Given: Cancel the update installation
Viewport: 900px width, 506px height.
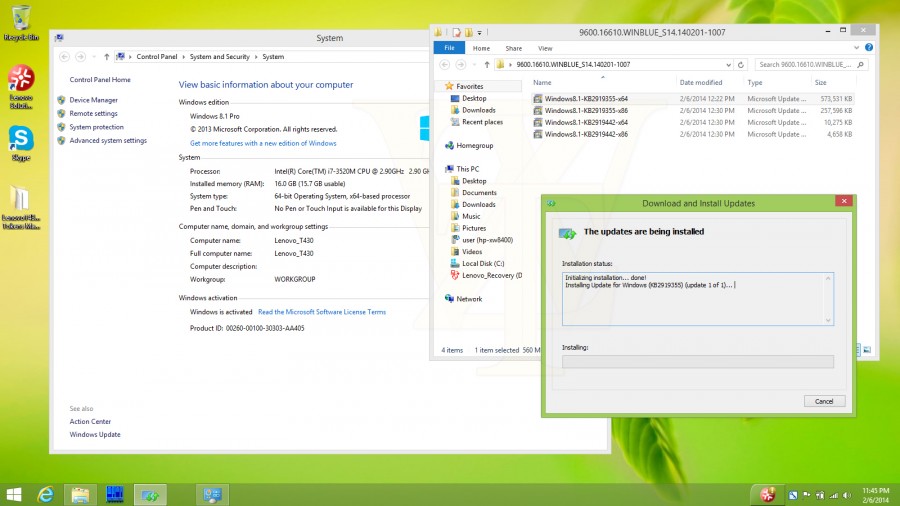Looking at the screenshot, I should [824, 401].
